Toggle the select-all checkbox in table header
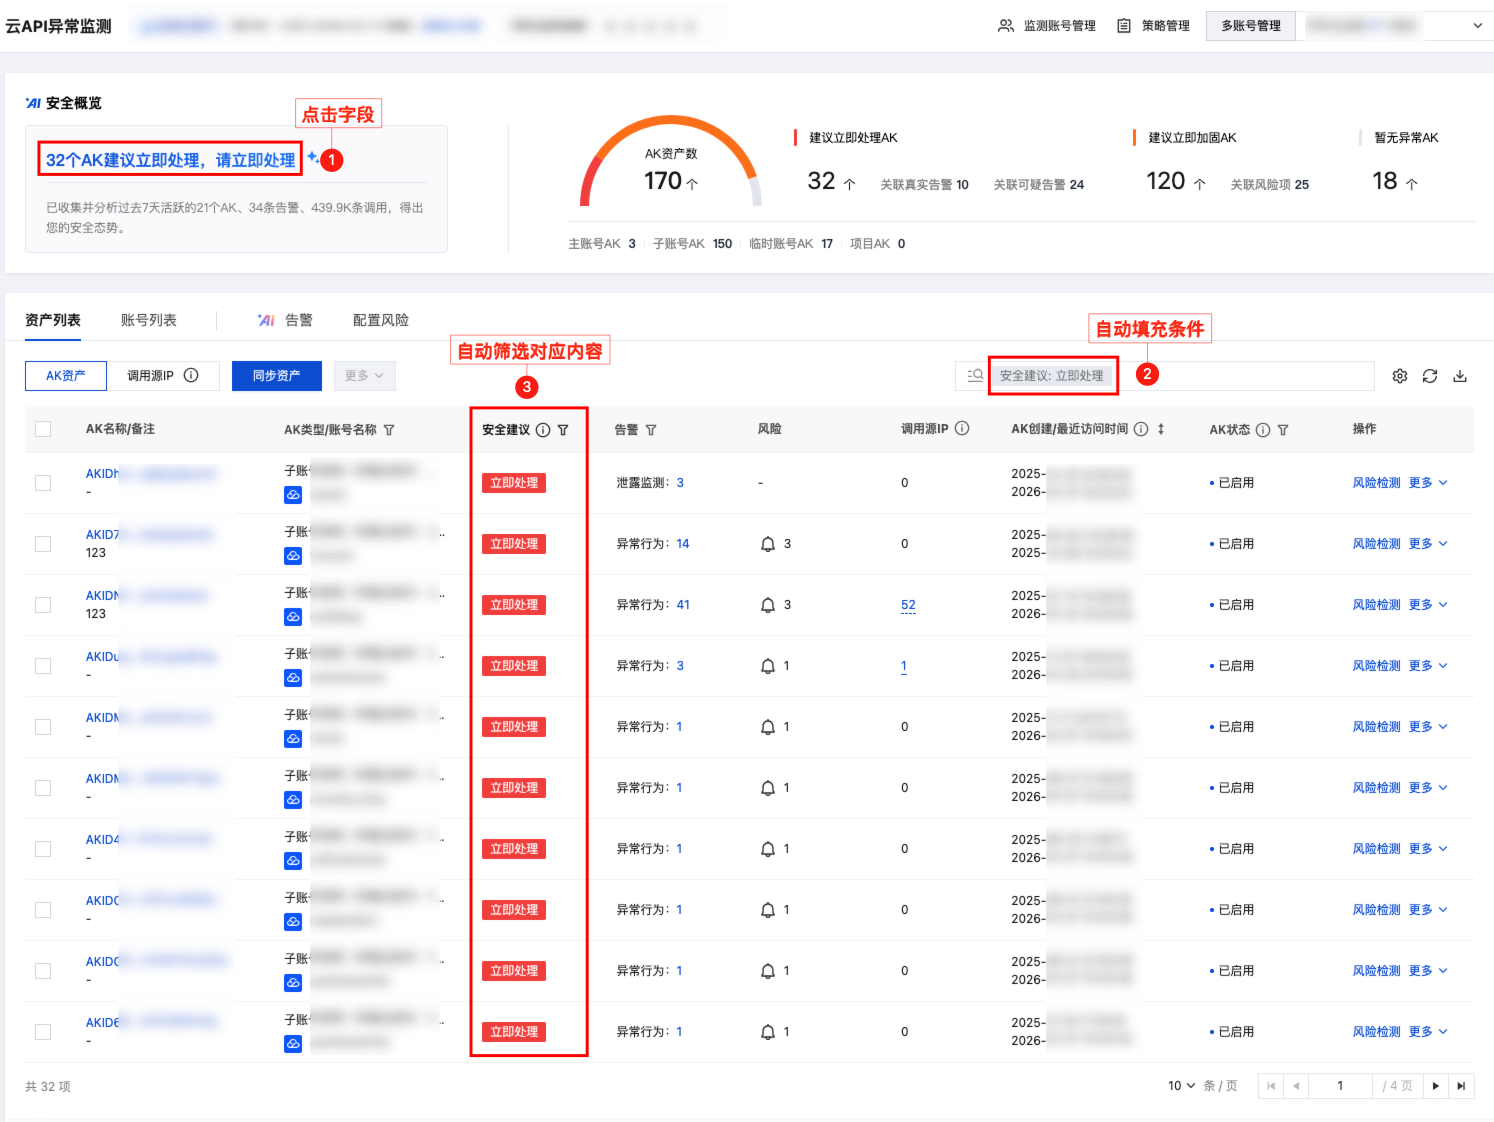The width and height of the screenshot is (1494, 1122). coord(43,429)
